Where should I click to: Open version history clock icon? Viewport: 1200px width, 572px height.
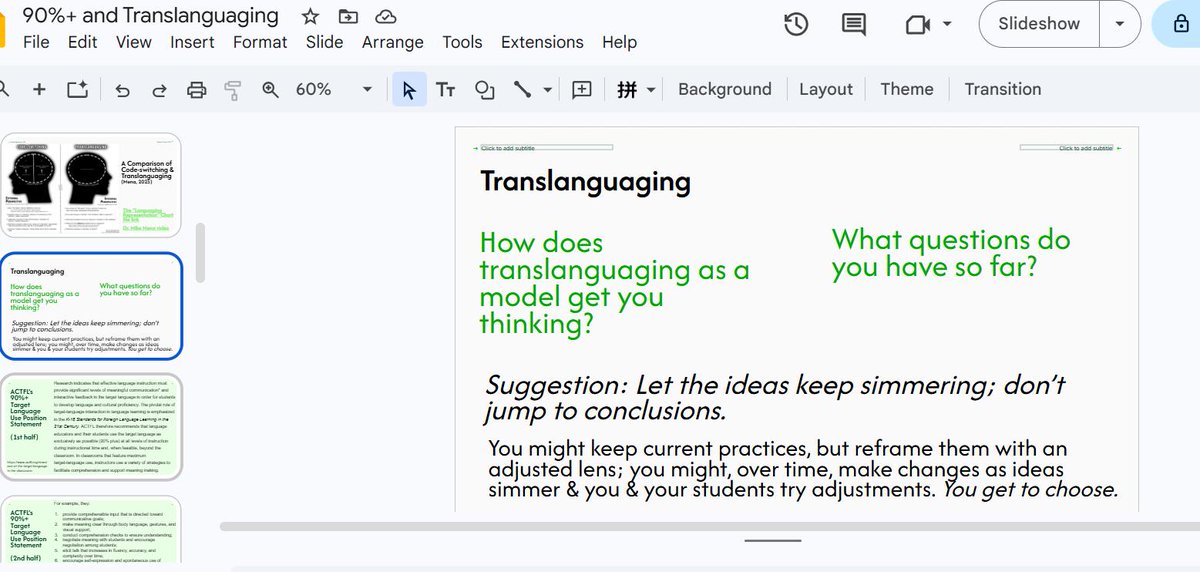[796, 25]
